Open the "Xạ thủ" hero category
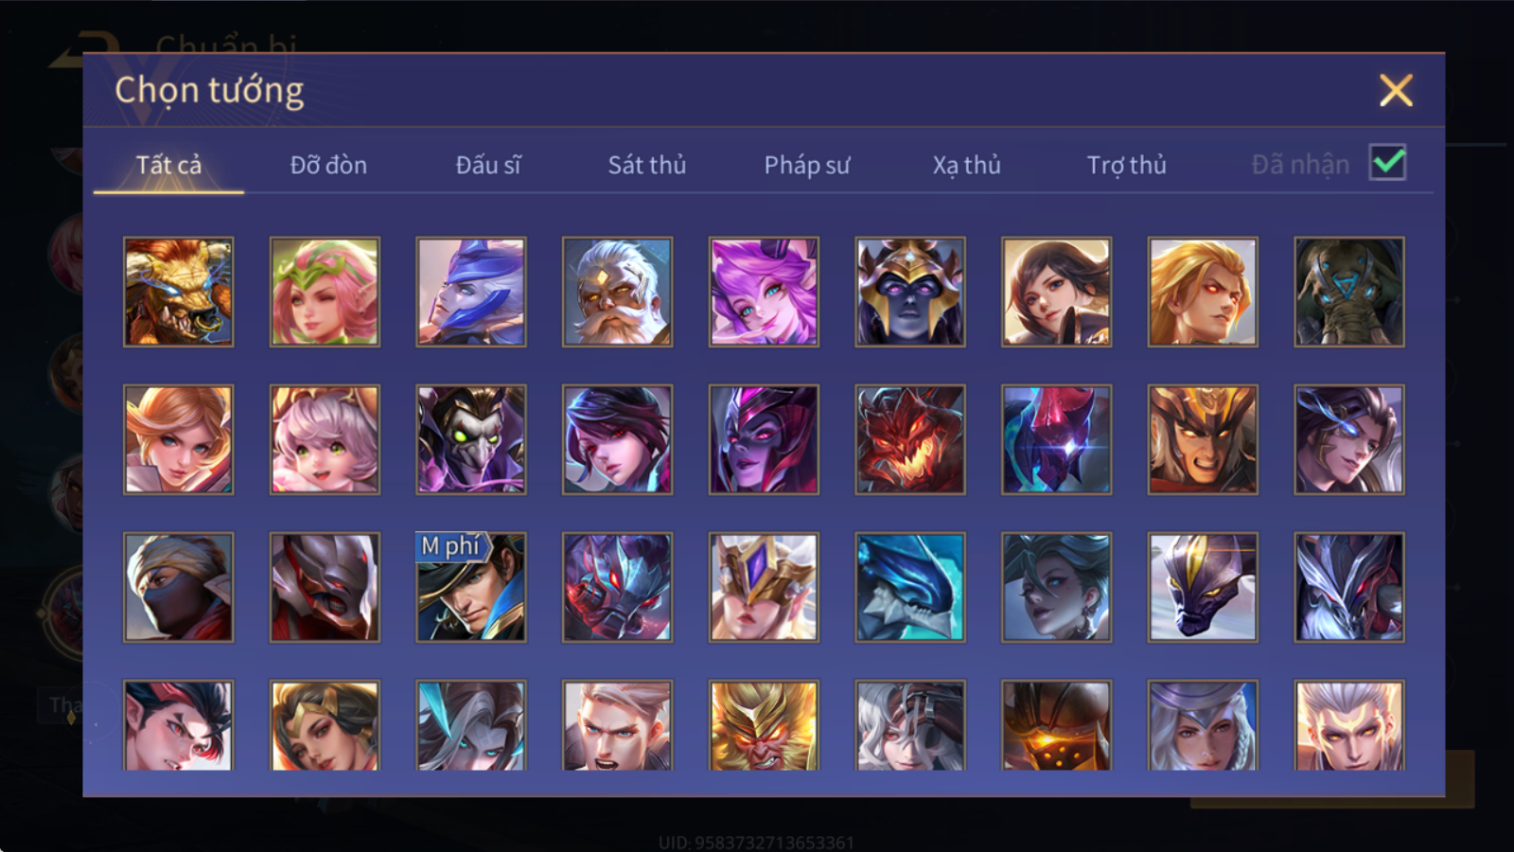This screenshot has width=1514, height=852. pyautogui.click(x=967, y=165)
